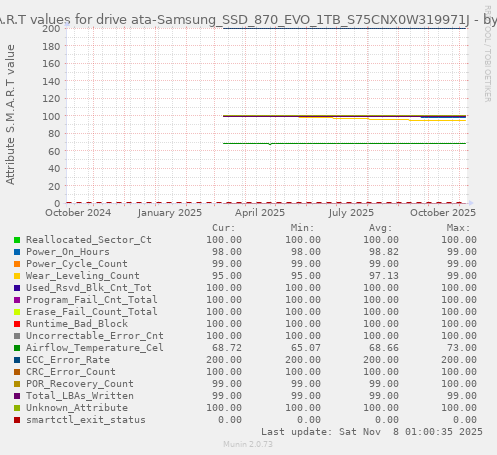Click Airflow_Temperature_Cel current value 68.72
This screenshot has height=455, width=497.
(x=227, y=348)
